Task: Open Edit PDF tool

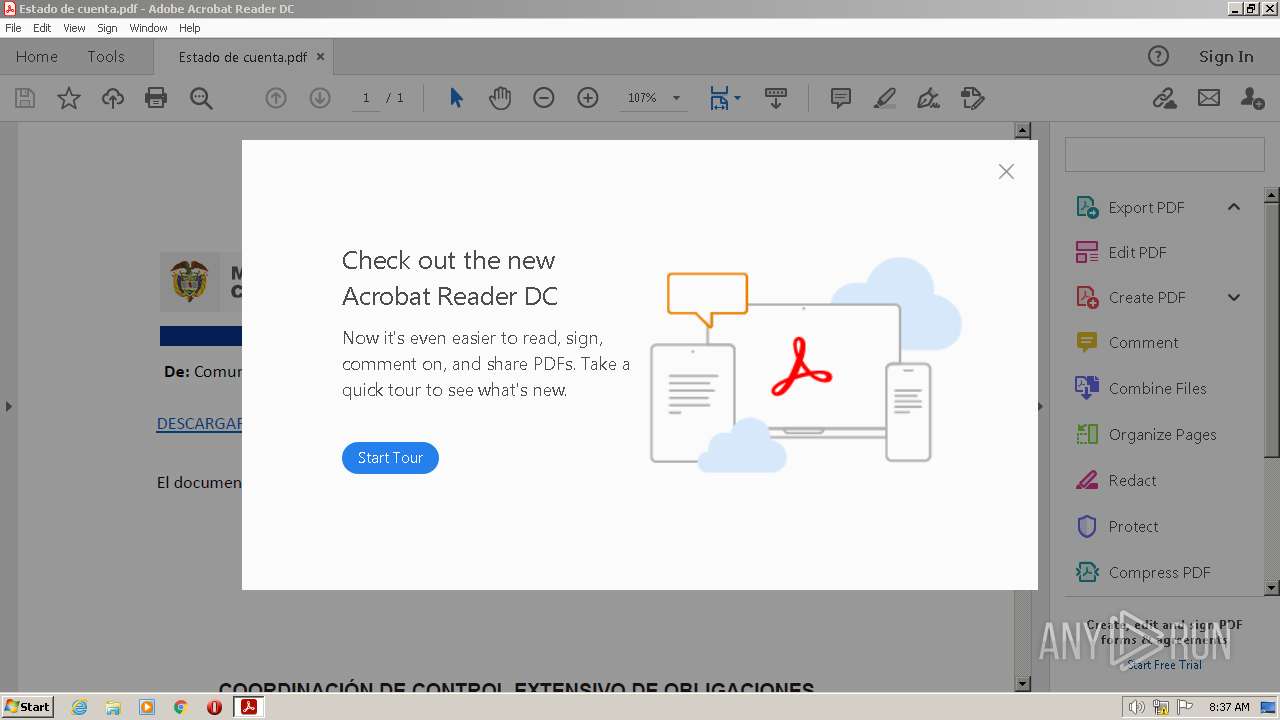Action: pos(1136,252)
